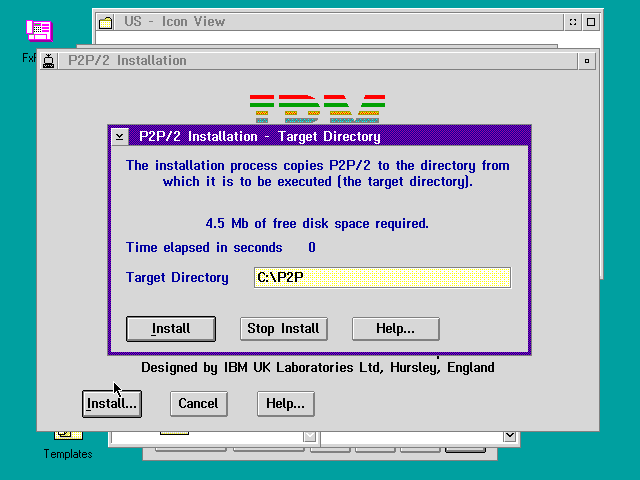Click the Target Directory dialog title bar
Viewport: 640px width, 480px height.
[329, 137]
